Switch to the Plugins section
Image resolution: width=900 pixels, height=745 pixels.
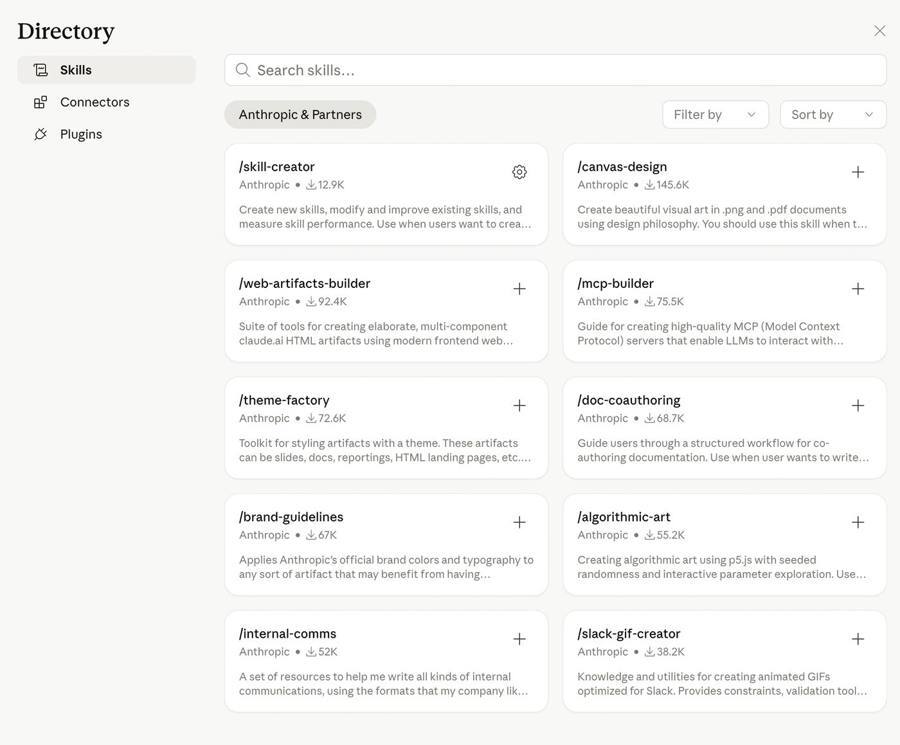coord(106,134)
